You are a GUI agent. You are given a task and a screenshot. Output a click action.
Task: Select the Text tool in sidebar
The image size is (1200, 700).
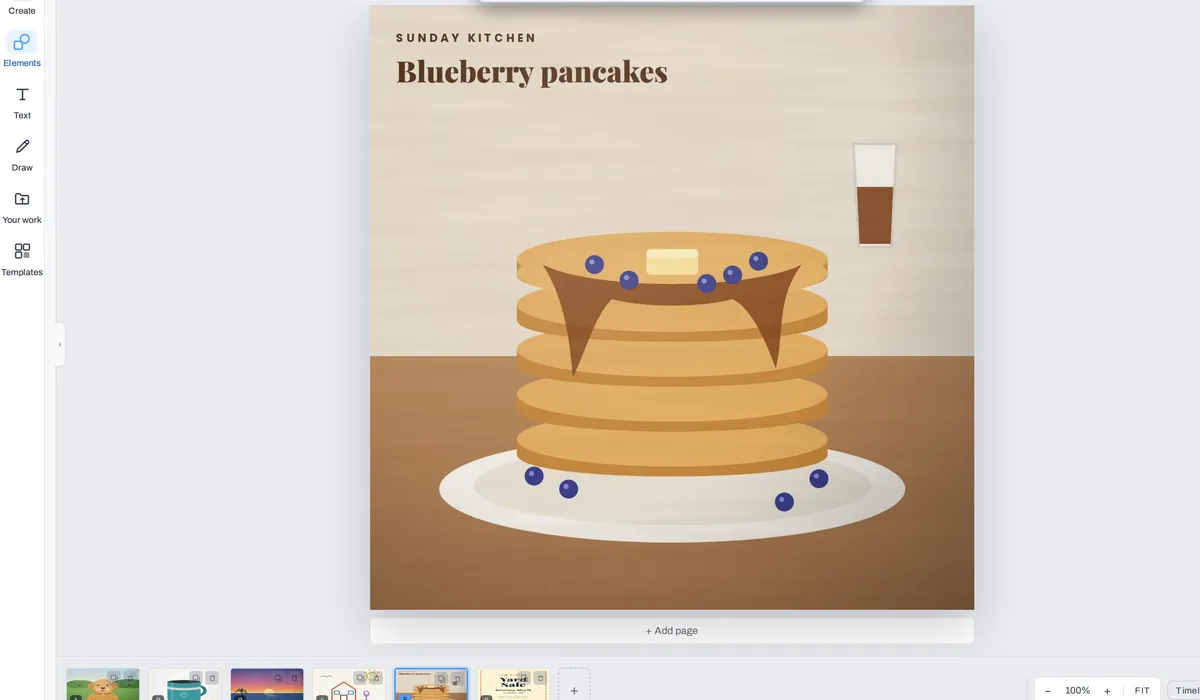[x=22, y=102]
